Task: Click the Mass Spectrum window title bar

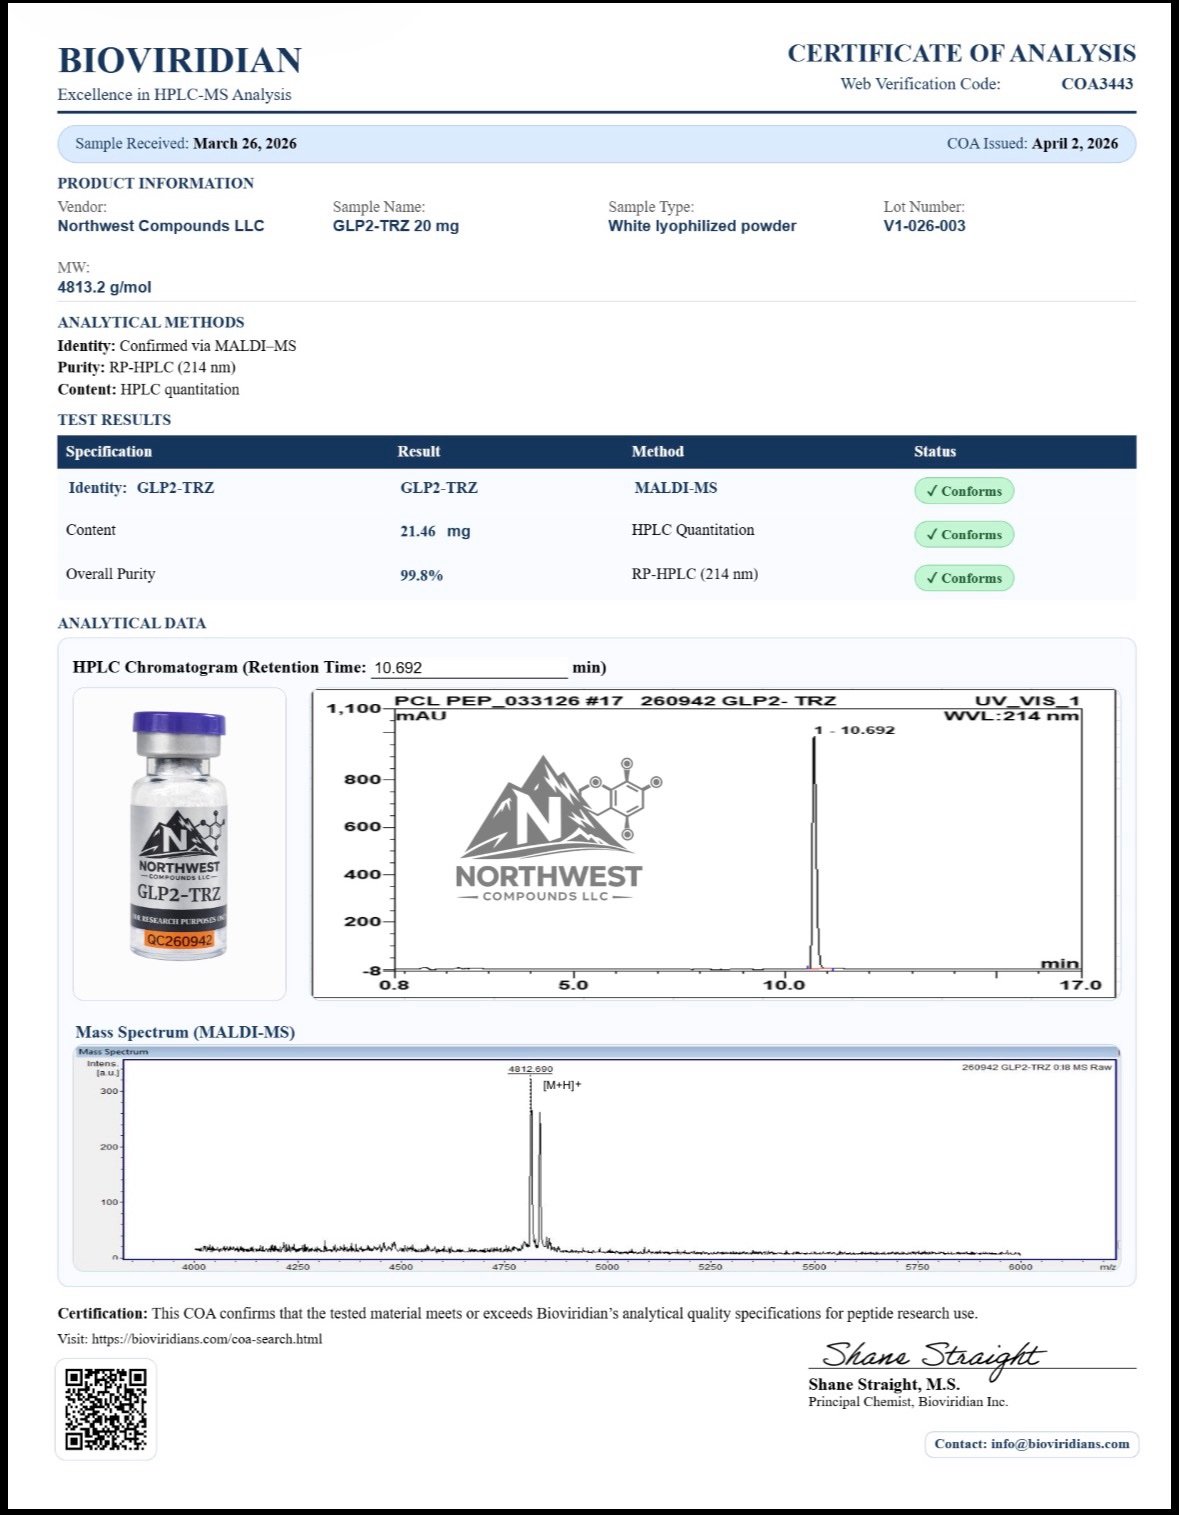Action: 596,1052
